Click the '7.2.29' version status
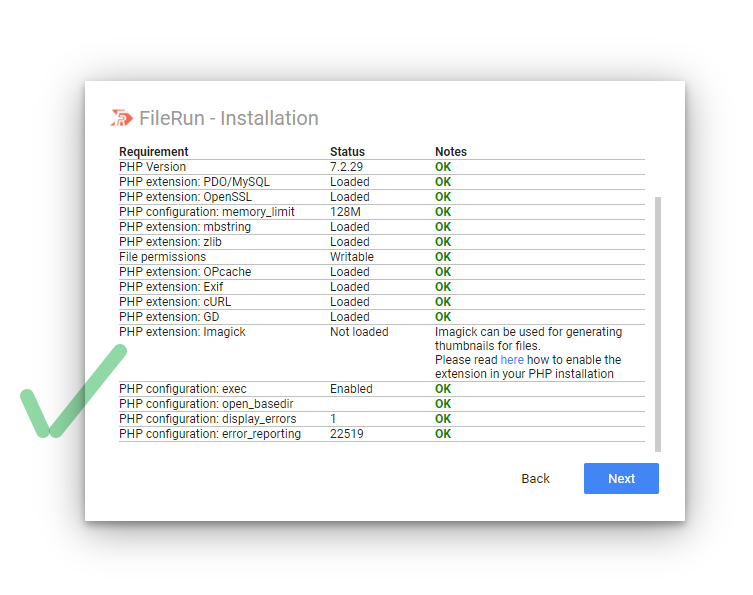Viewport: 753px width, 595px height. [x=346, y=167]
